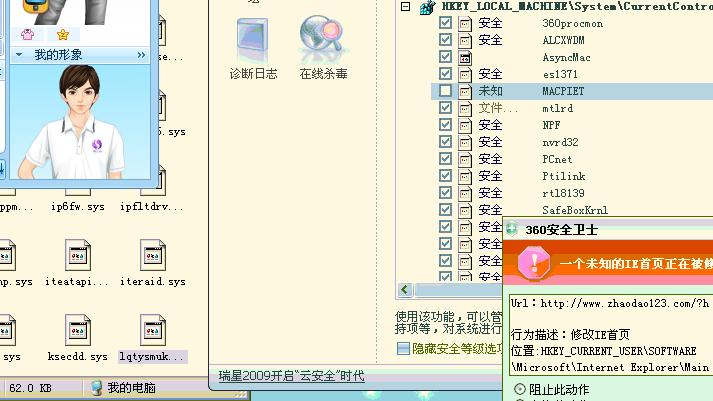Expand the 我的形象 double-chevron button
This screenshot has width=713, height=401.
coord(141,55)
